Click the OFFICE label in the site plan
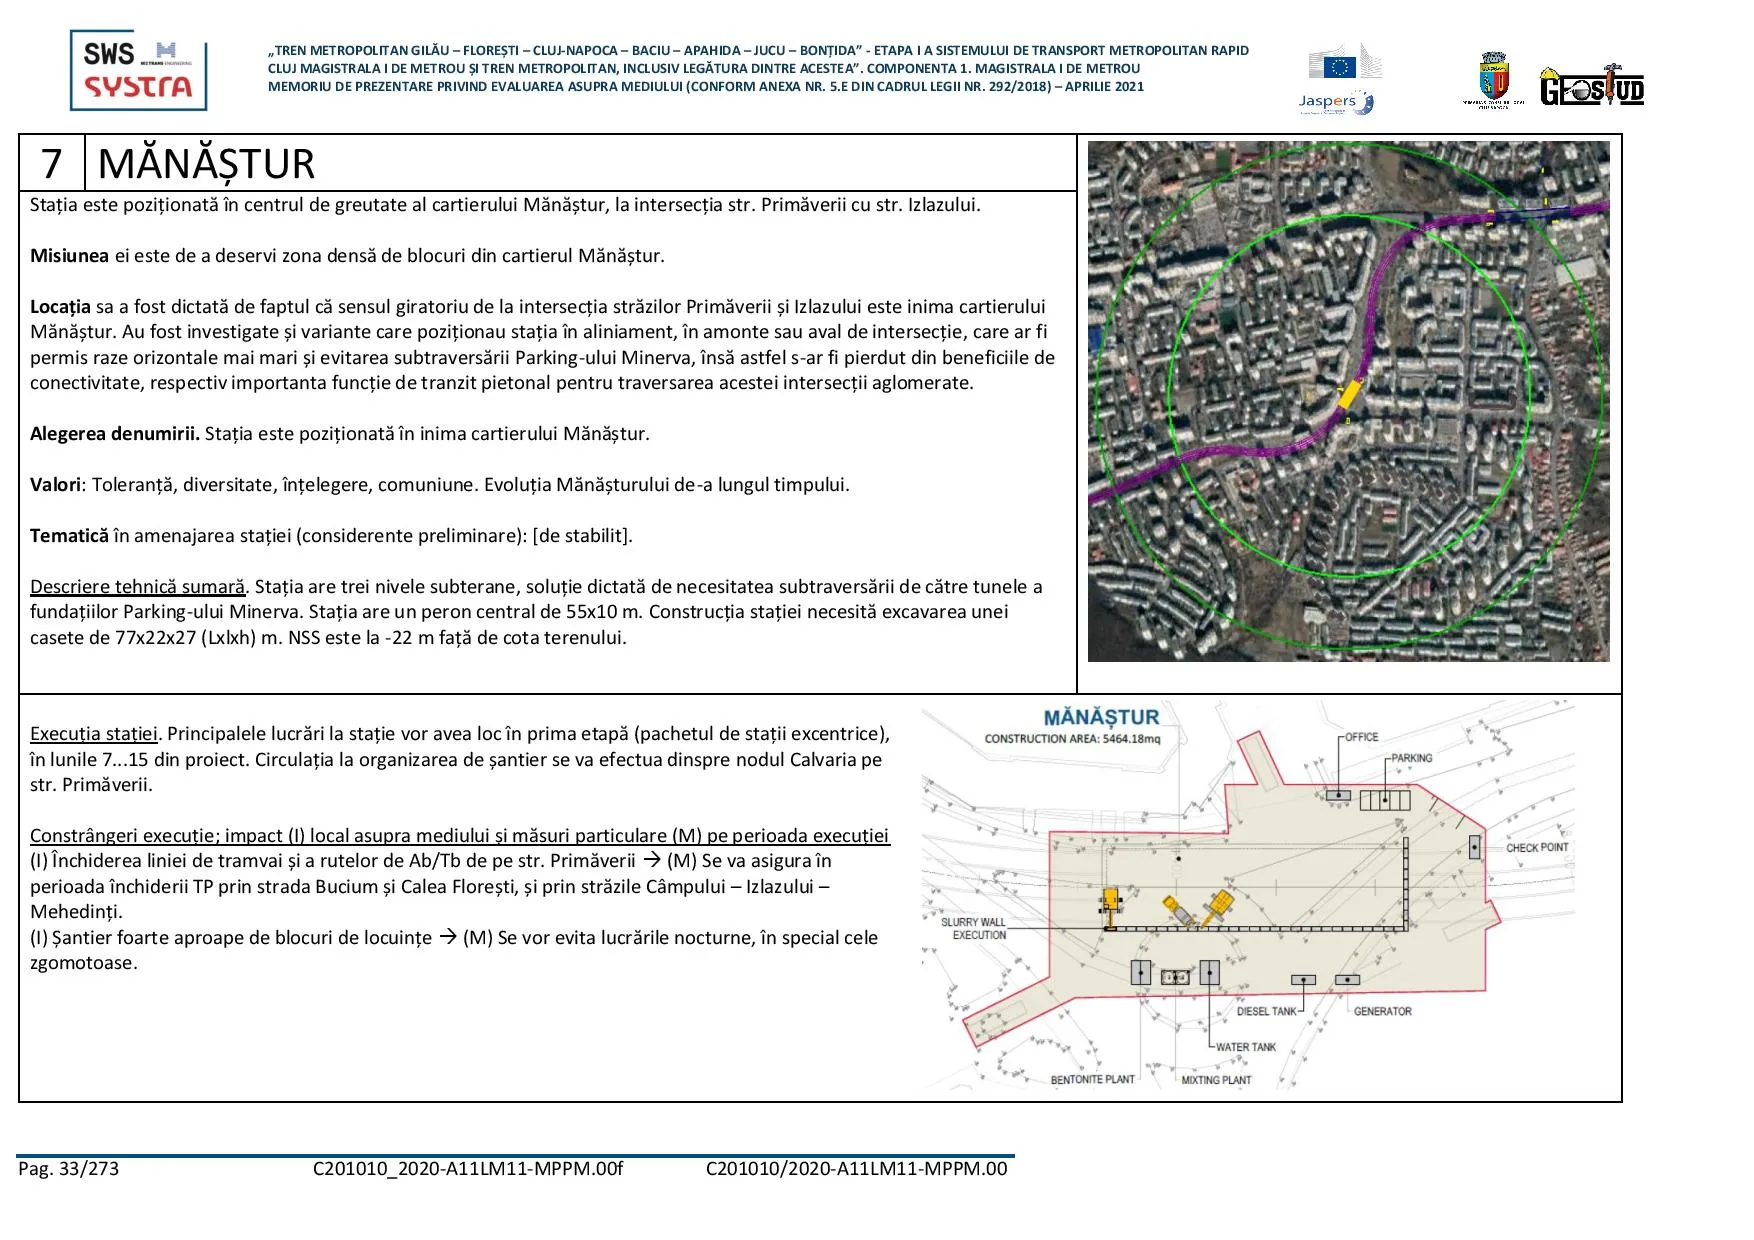Image resolution: width=1754 pixels, height=1240 pixels. point(1361,737)
